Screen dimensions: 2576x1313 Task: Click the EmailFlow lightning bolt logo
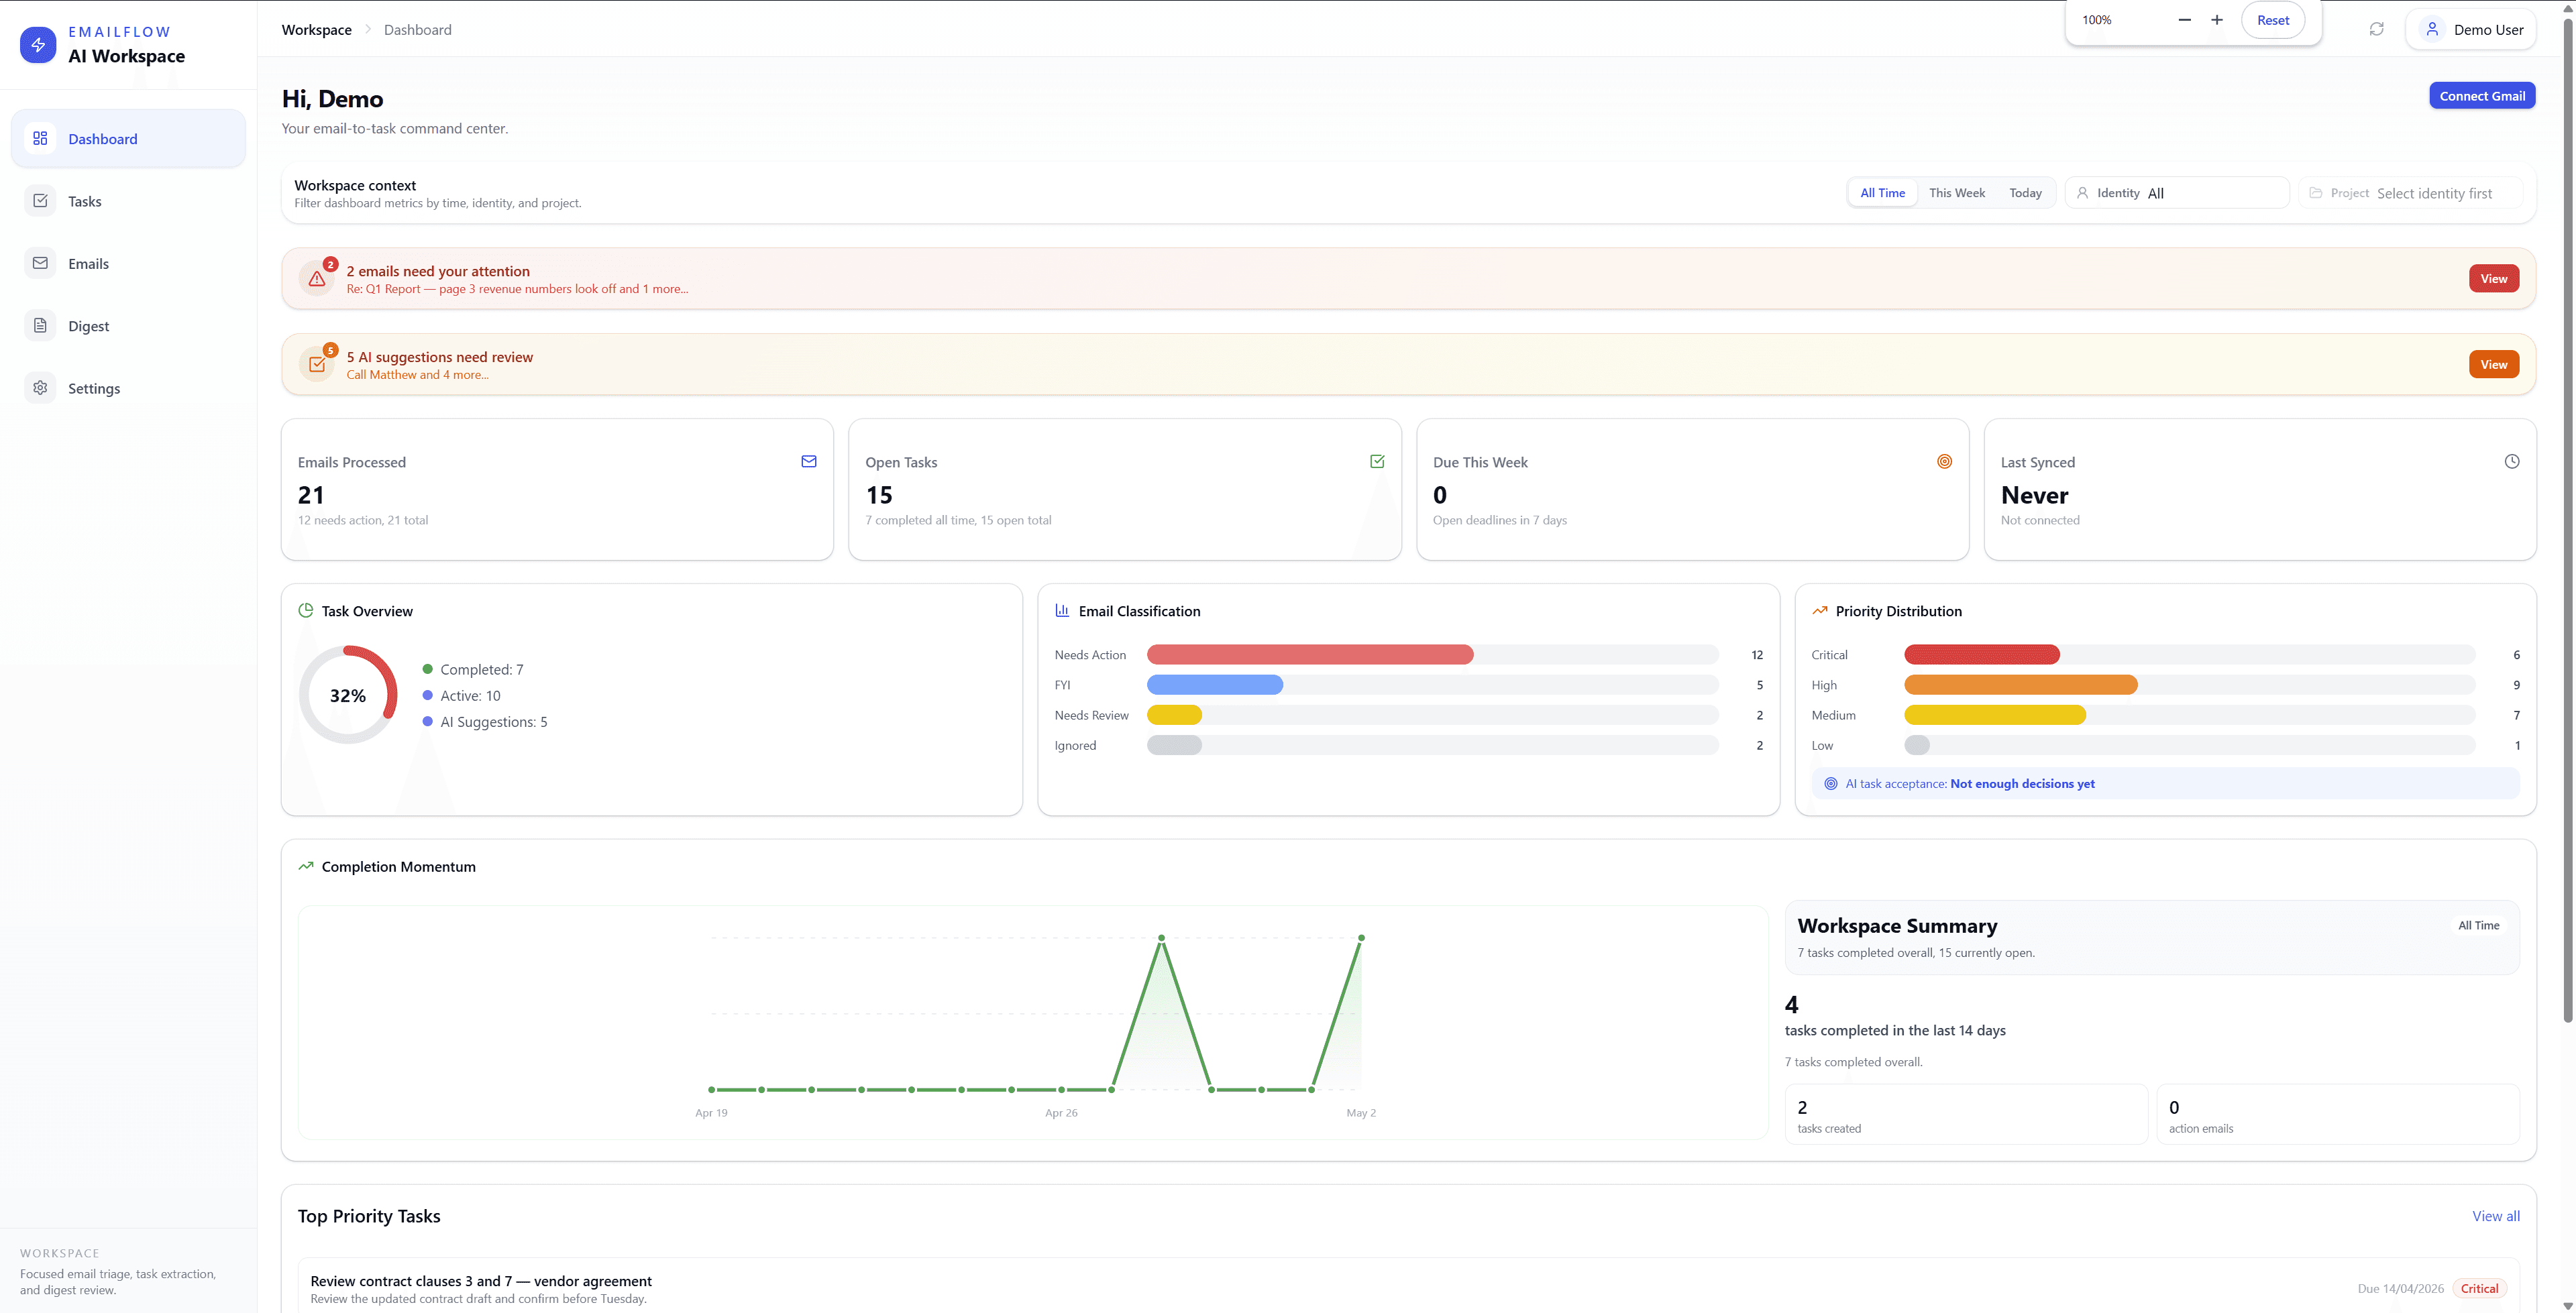pyautogui.click(x=38, y=44)
